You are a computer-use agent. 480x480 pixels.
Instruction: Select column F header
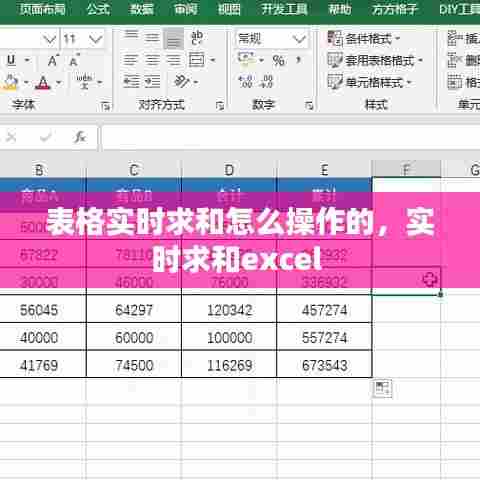pos(406,169)
